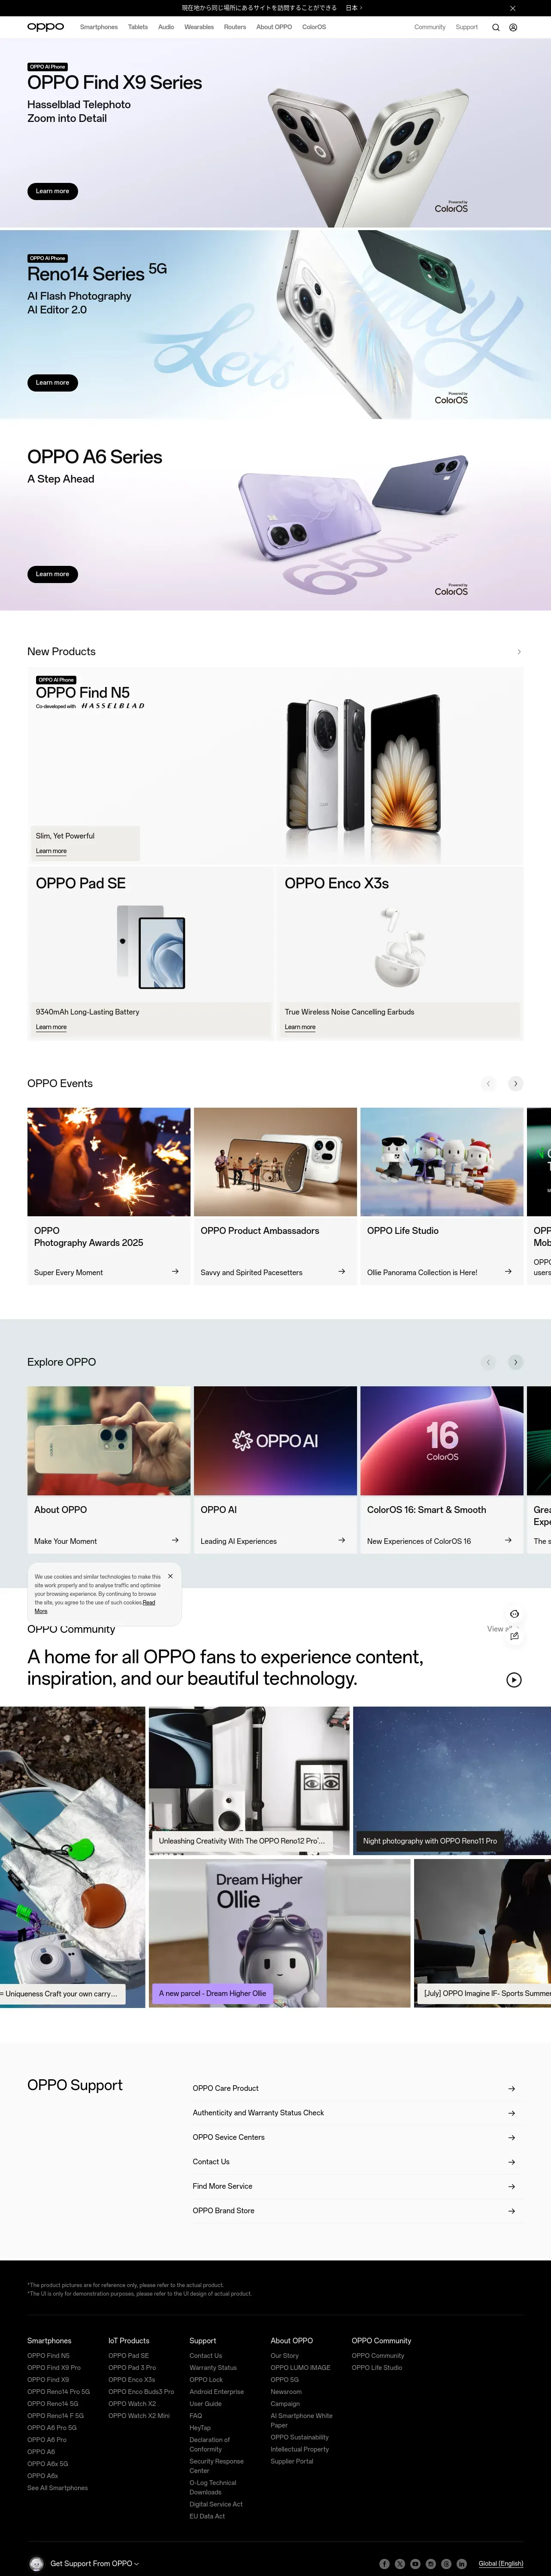
Task: Open Dream Higher Ollie post
Action: (279, 1933)
